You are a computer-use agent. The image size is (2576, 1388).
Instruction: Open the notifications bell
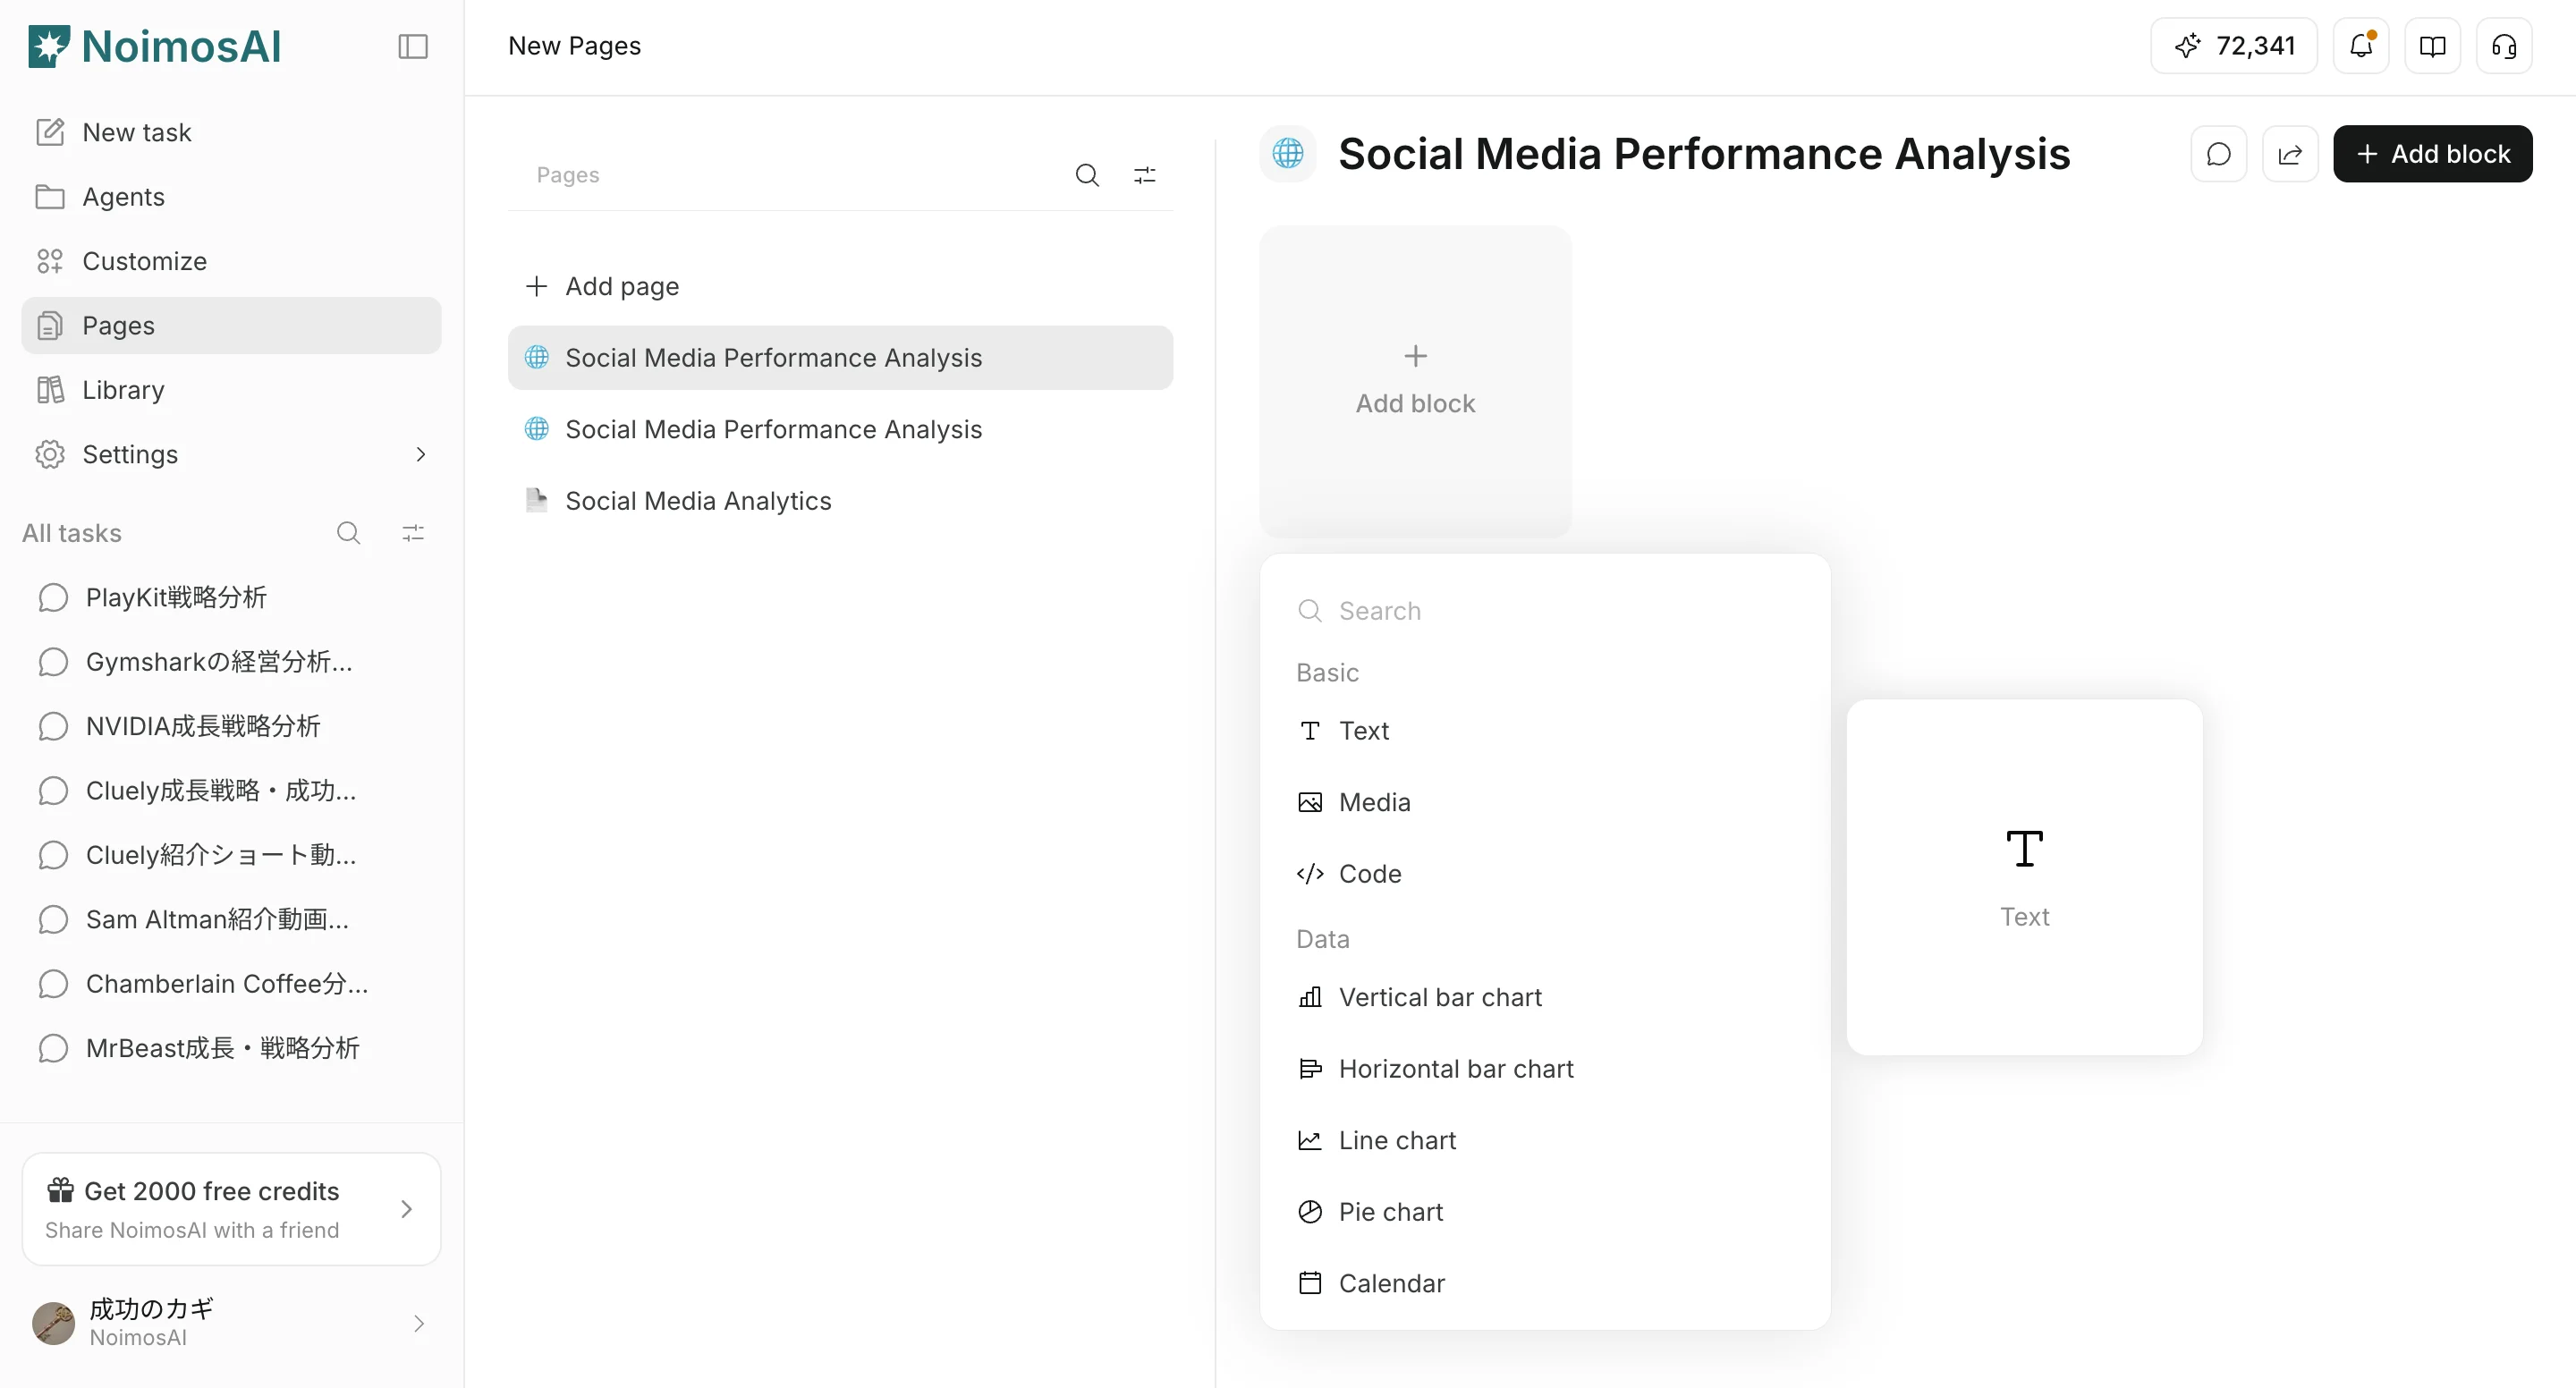click(2361, 46)
